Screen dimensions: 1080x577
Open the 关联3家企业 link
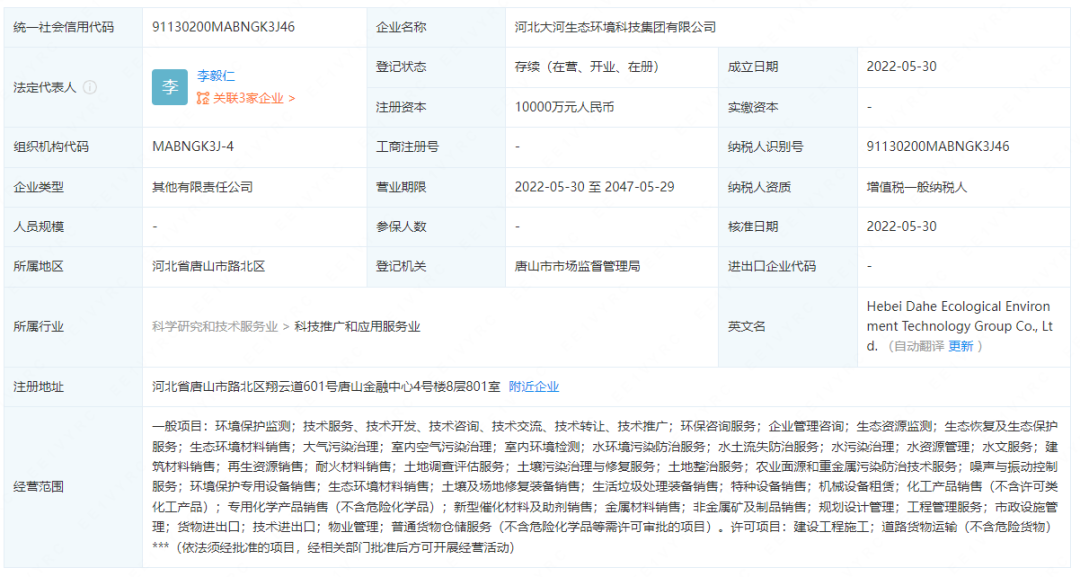246,98
